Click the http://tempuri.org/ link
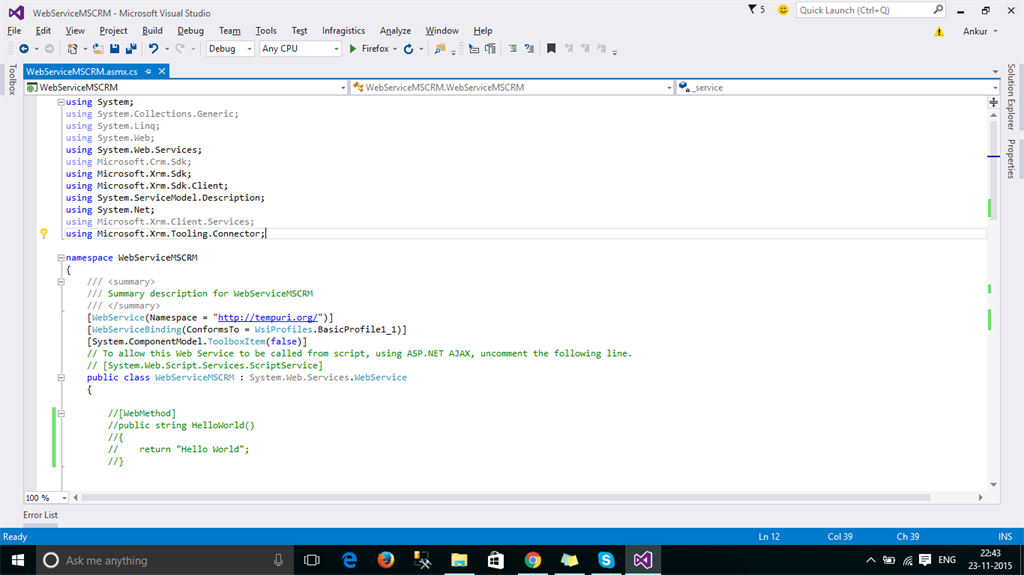1024x575 pixels. [x=269, y=317]
